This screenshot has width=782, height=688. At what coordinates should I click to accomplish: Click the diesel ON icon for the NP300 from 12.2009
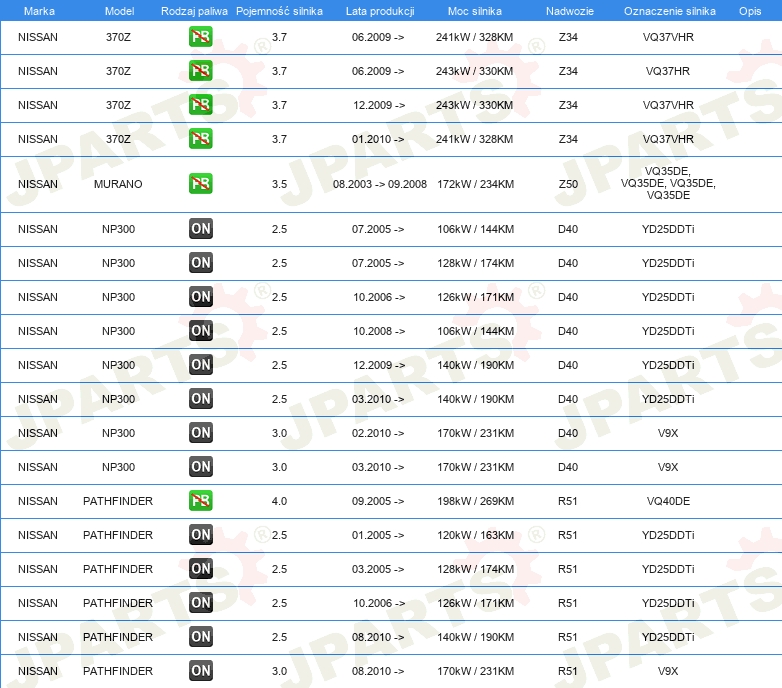pos(200,365)
